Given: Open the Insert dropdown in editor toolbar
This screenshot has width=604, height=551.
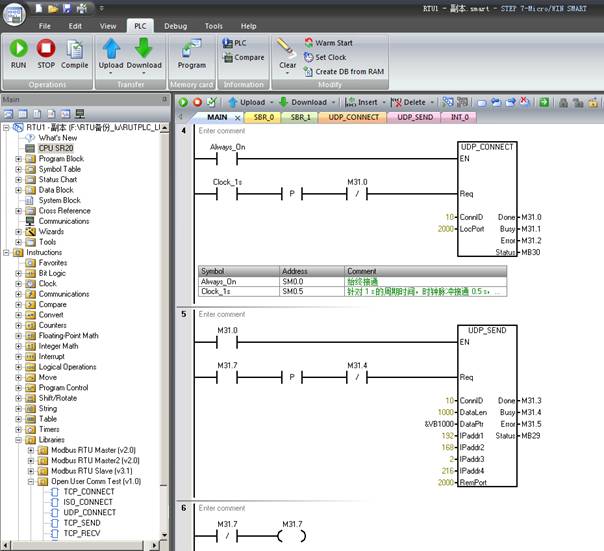Looking at the screenshot, I should [369, 102].
